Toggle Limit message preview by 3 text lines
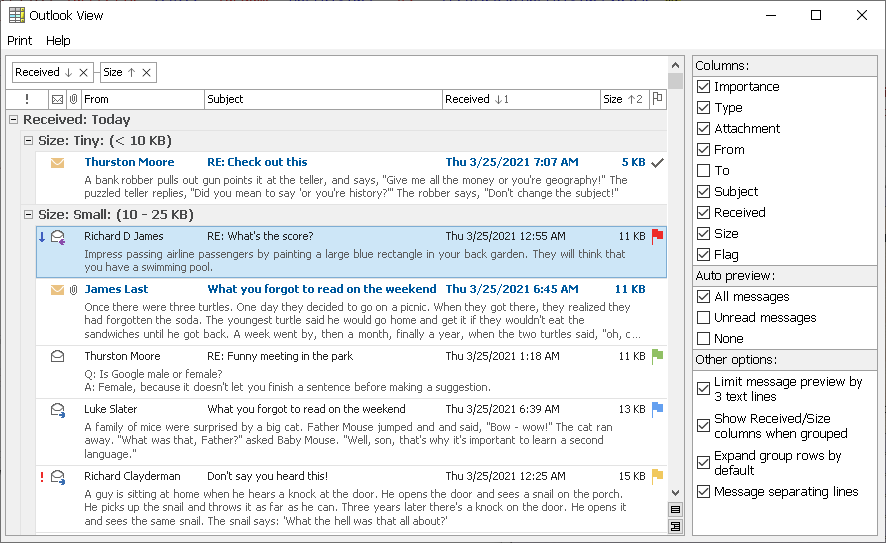The image size is (886, 543). click(703, 389)
